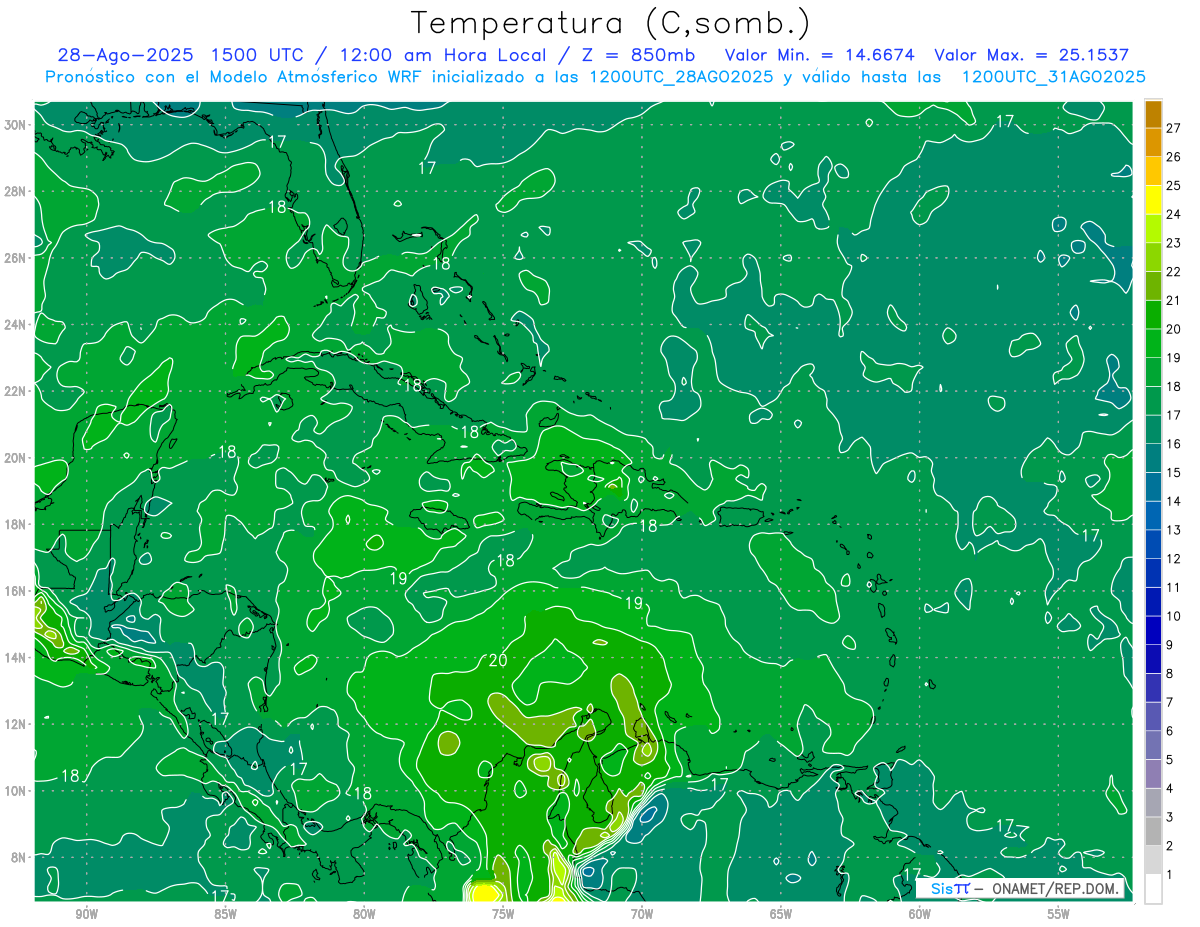
Task: Click legend value "21" on color scale
Action: coord(1173,300)
